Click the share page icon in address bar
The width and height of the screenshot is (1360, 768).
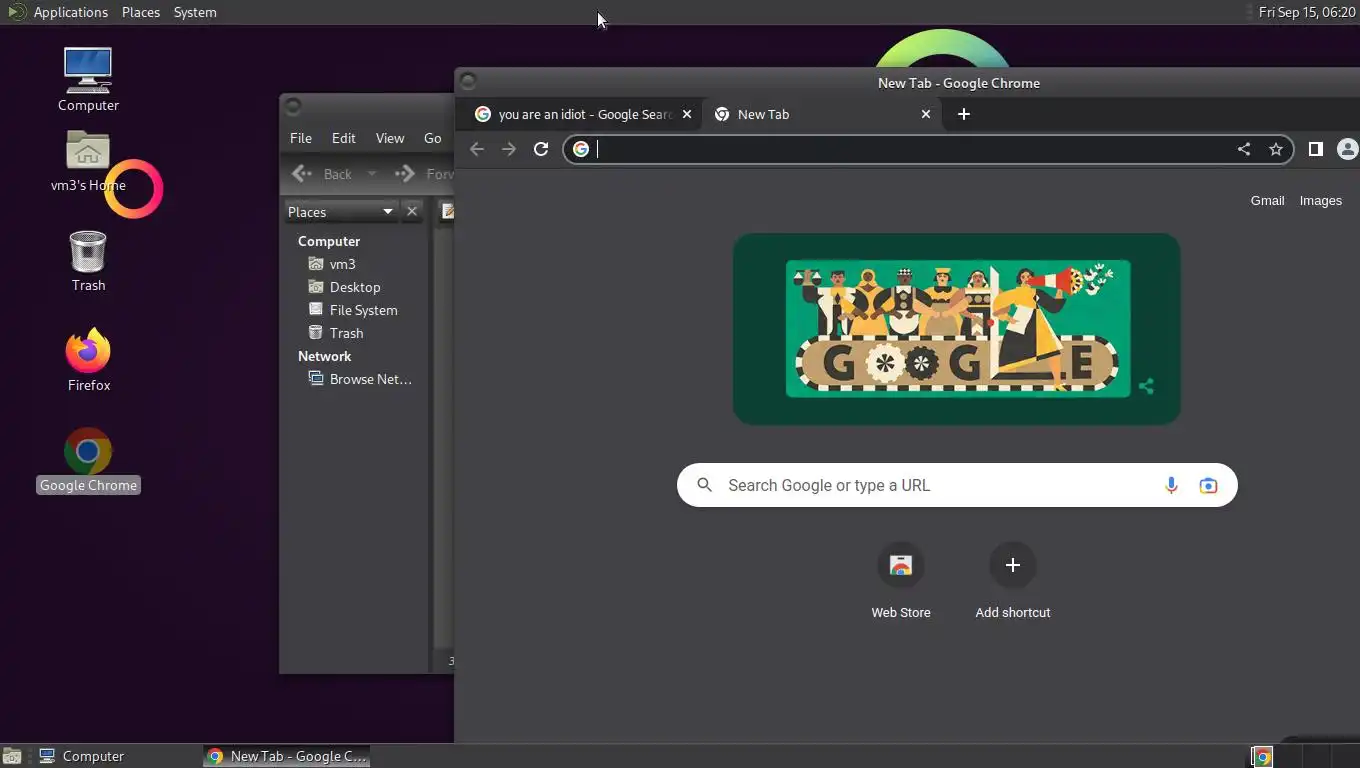[x=1244, y=149]
